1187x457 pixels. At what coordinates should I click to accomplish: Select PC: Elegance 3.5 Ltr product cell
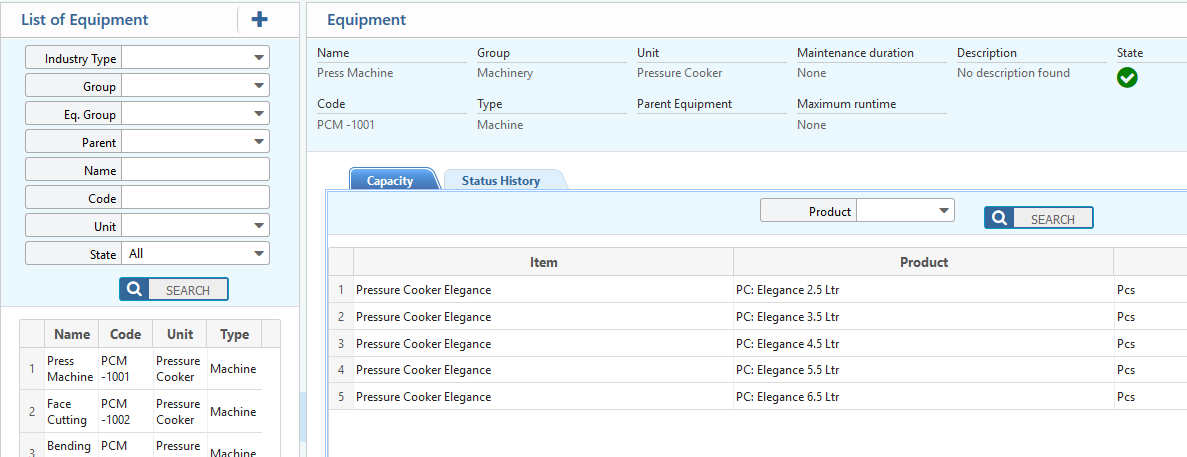pos(924,316)
